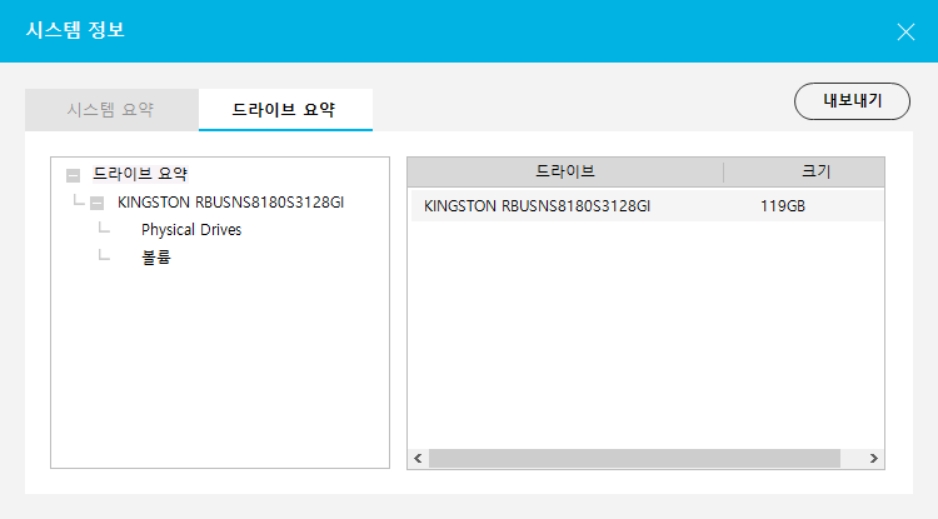
Task: Click the horizontal scrollbar thumb
Action: tap(635, 459)
